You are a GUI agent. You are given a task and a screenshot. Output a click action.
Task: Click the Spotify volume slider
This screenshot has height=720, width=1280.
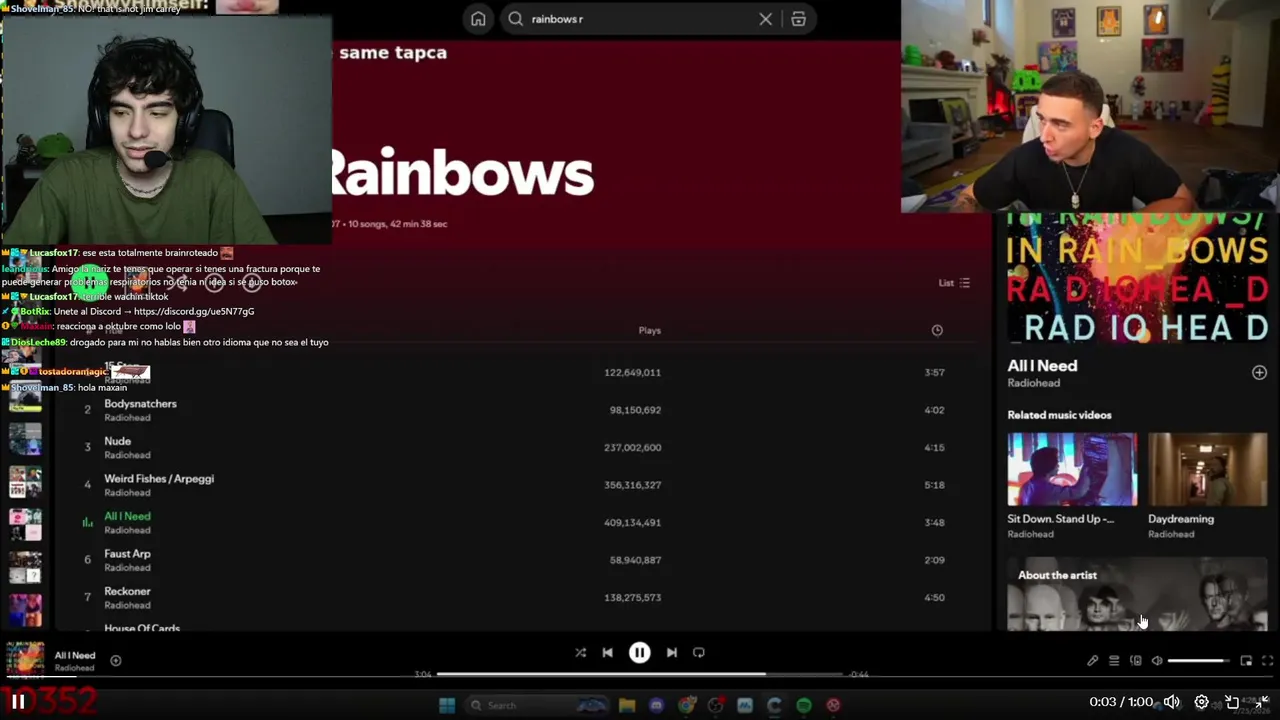click(1198, 660)
